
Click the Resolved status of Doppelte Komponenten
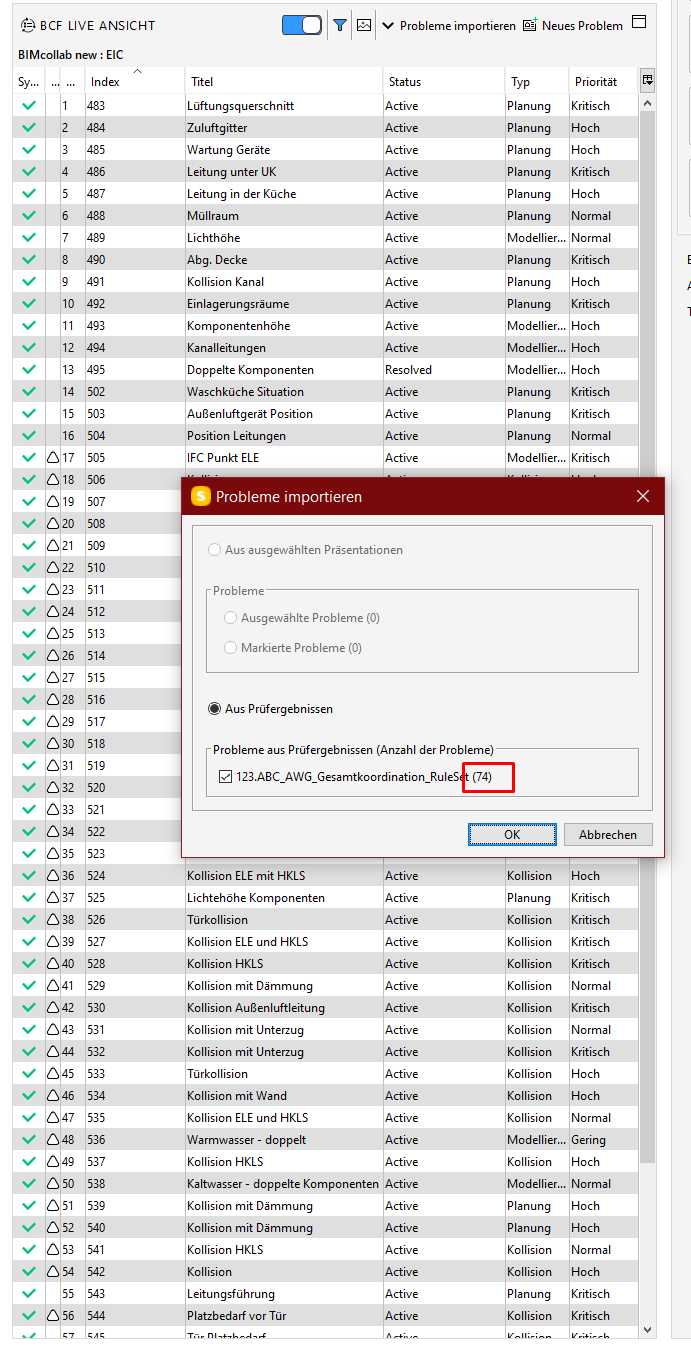click(x=408, y=370)
